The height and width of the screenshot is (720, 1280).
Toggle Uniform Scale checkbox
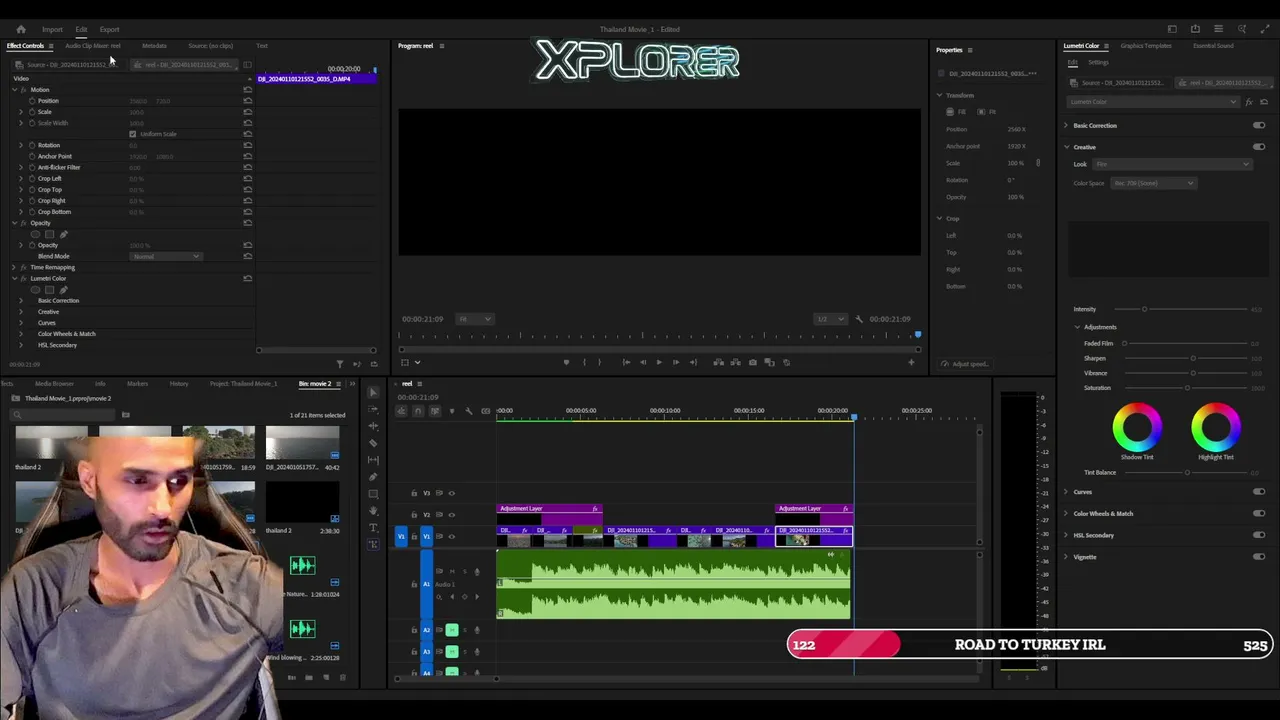[132, 134]
